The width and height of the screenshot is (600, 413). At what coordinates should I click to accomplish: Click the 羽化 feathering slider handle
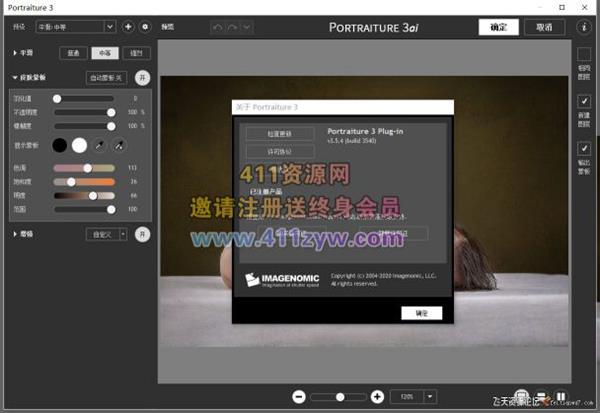click(57, 99)
